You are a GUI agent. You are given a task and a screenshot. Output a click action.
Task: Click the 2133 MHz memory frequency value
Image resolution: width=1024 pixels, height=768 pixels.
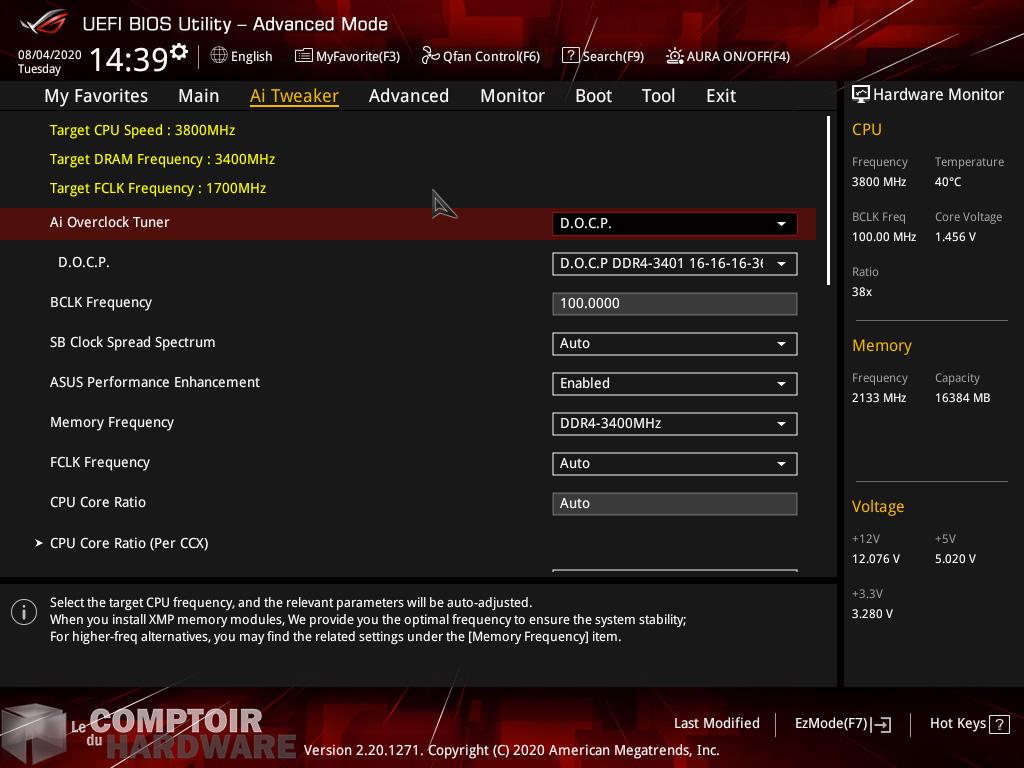879,398
